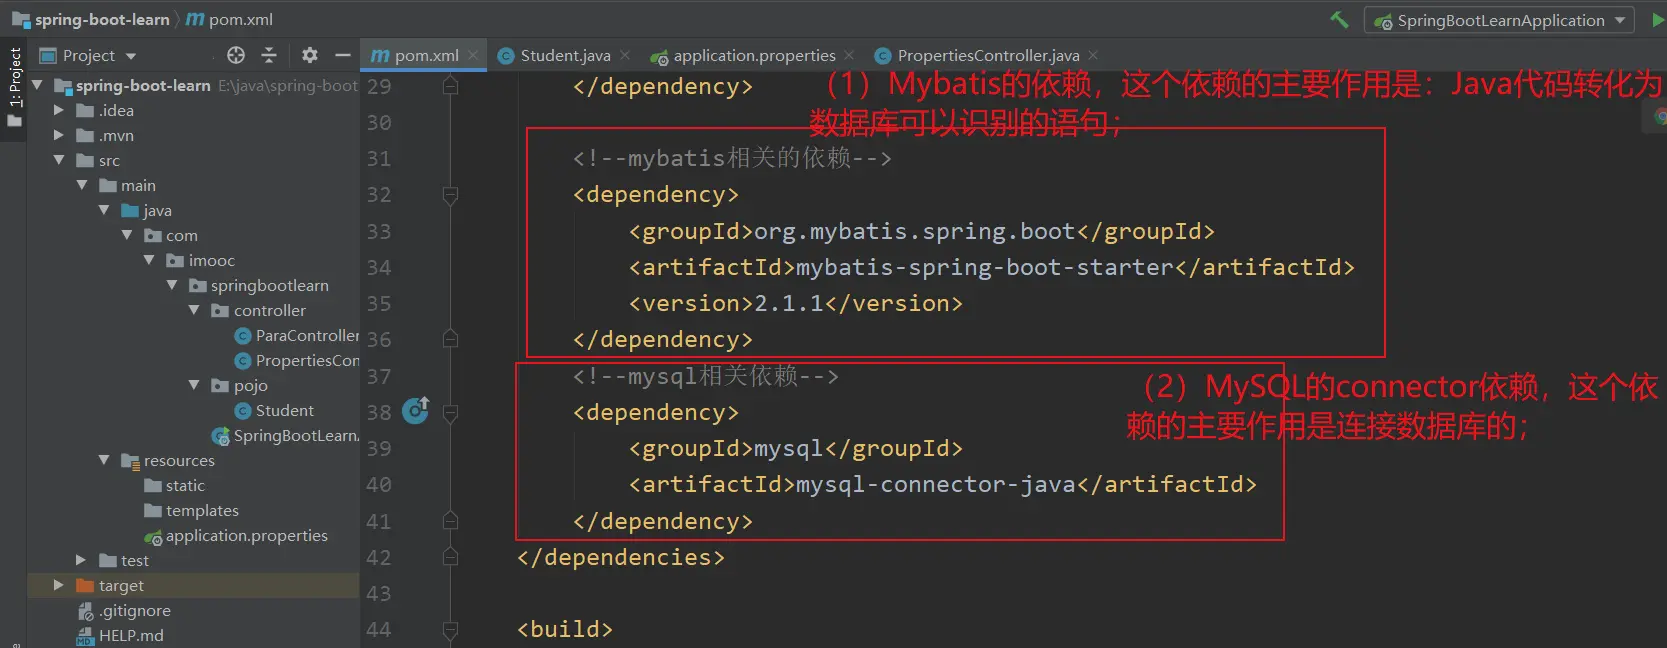Open Project panel settings gear

(x=310, y=55)
